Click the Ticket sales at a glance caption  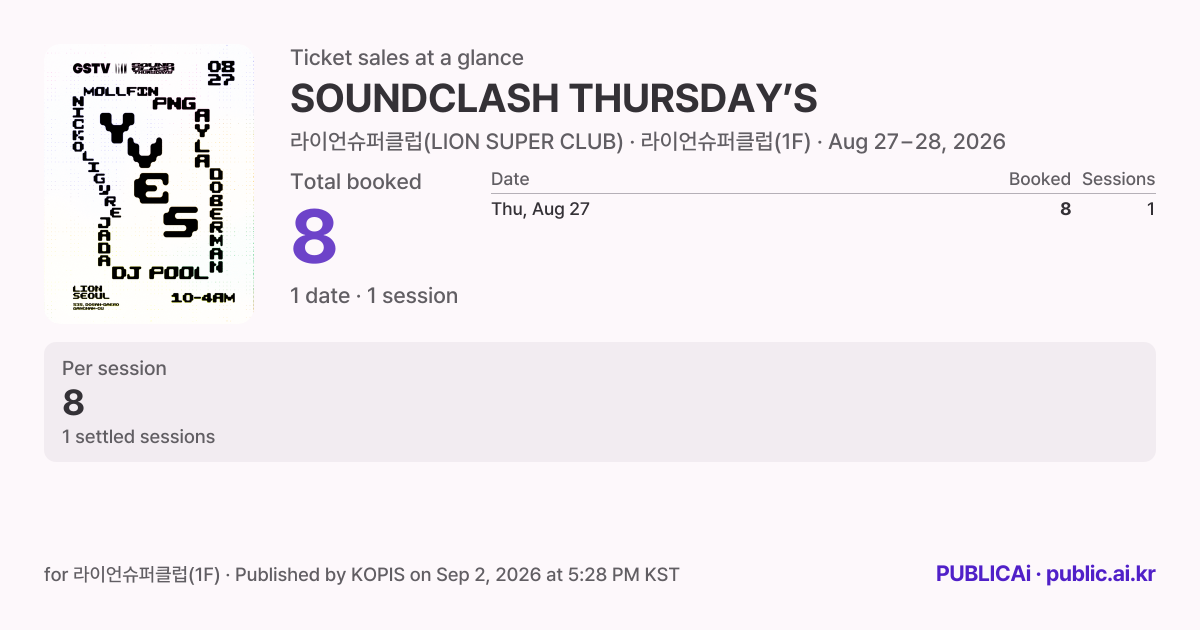(x=407, y=58)
